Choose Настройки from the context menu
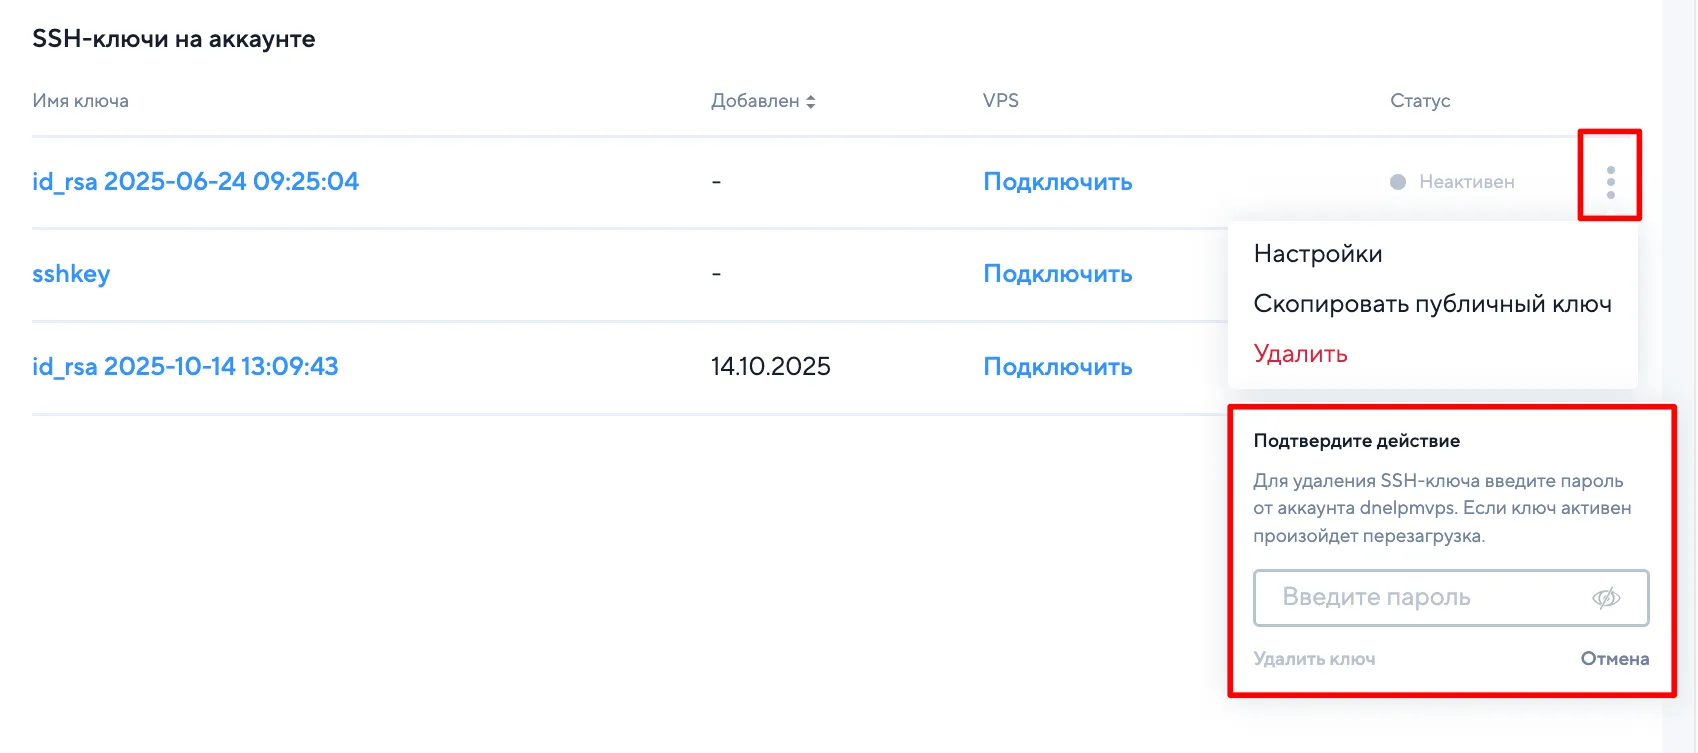Image resolution: width=1698 pixels, height=753 pixels. click(x=1317, y=254)
